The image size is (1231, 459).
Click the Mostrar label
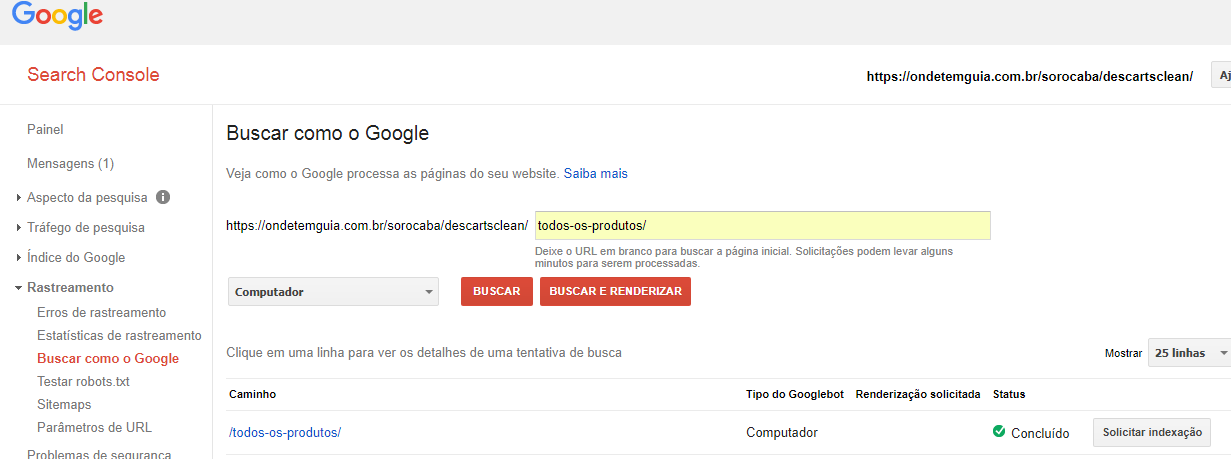coord(1123,353)
